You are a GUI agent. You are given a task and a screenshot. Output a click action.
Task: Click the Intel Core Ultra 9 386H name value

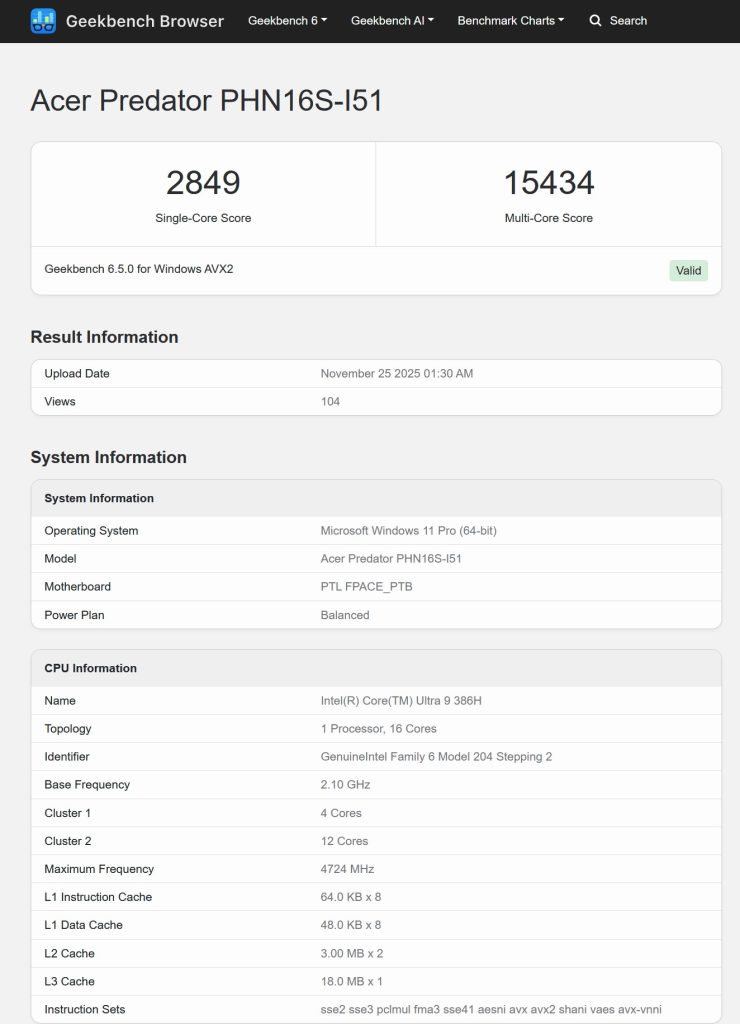pyautogui.click(x=401, y=701)
